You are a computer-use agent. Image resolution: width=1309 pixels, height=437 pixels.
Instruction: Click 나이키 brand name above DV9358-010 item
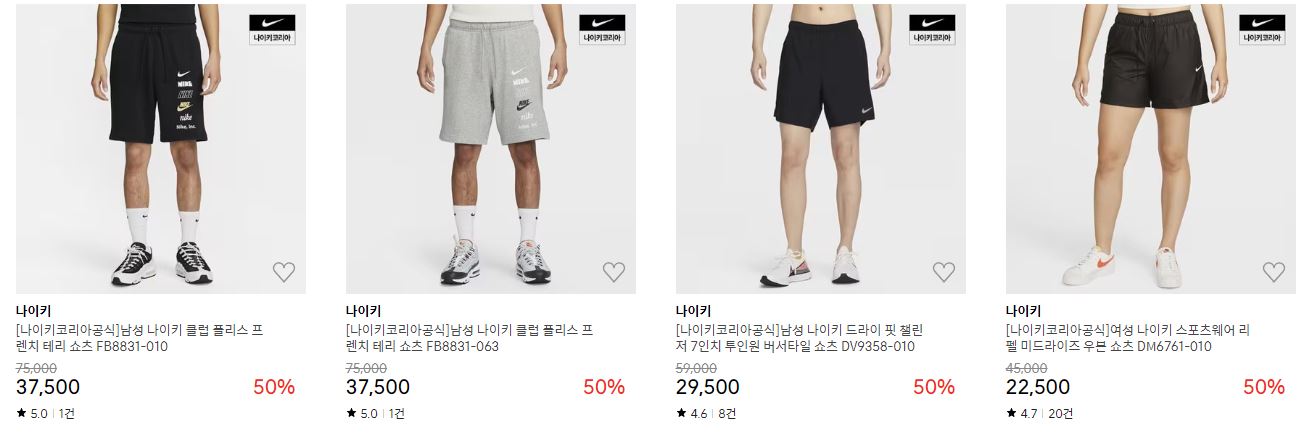(x=693, y=311)
